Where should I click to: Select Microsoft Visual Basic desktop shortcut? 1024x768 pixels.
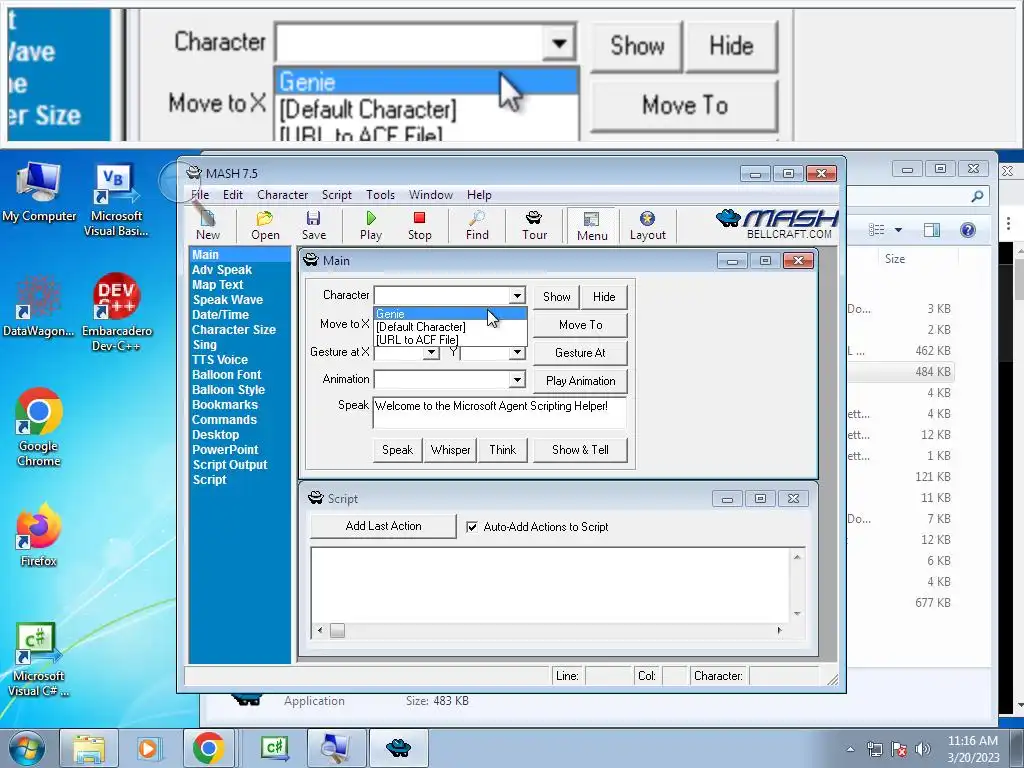pos(116,200)
